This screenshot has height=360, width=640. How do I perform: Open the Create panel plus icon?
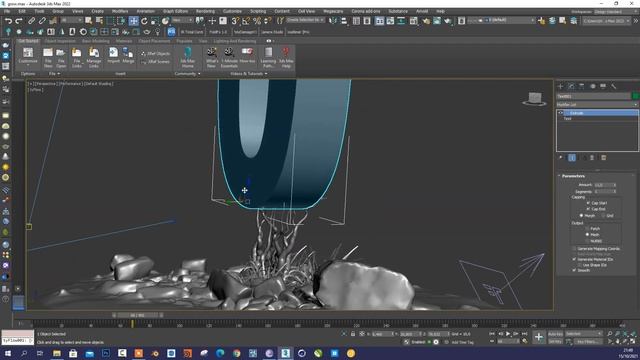coord(560,86)
